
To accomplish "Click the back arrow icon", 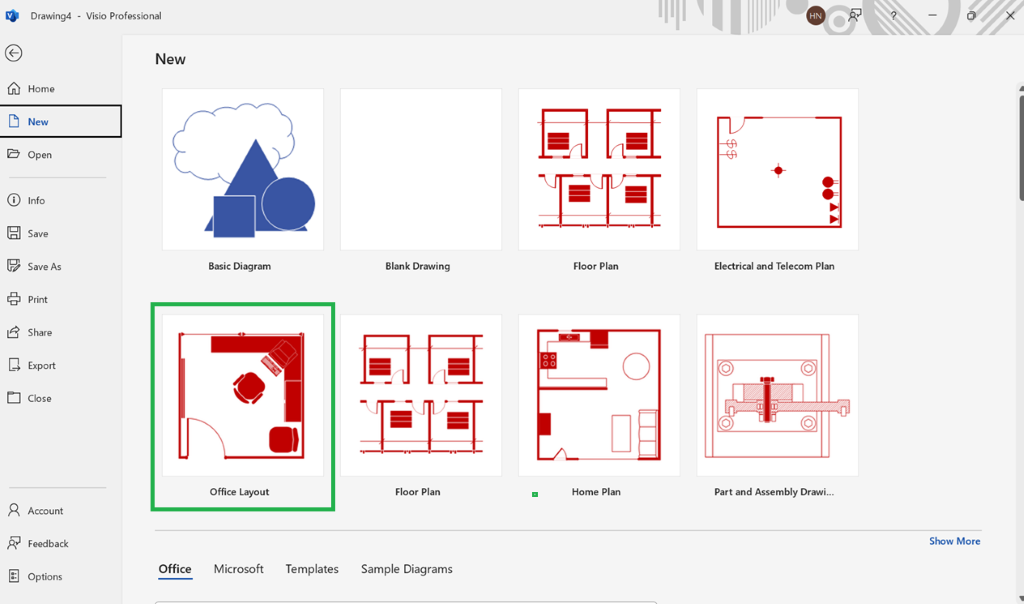I will [14, 53].
